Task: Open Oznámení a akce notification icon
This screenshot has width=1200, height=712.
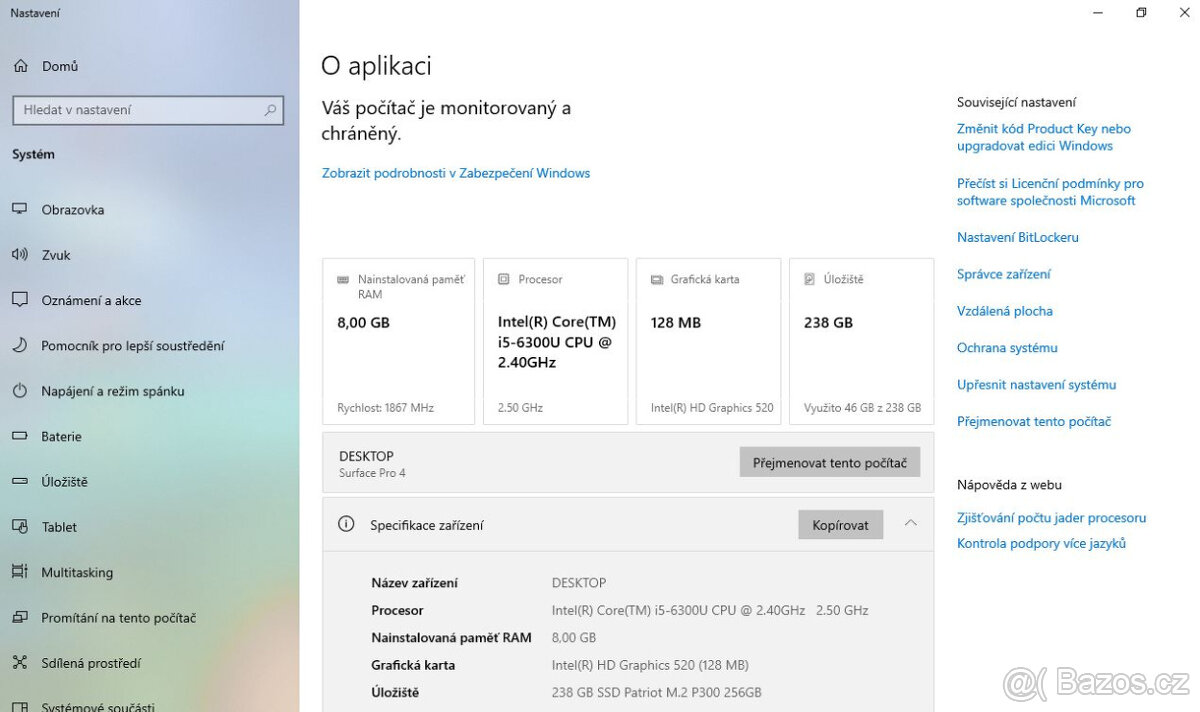Action: pos(20,300)
